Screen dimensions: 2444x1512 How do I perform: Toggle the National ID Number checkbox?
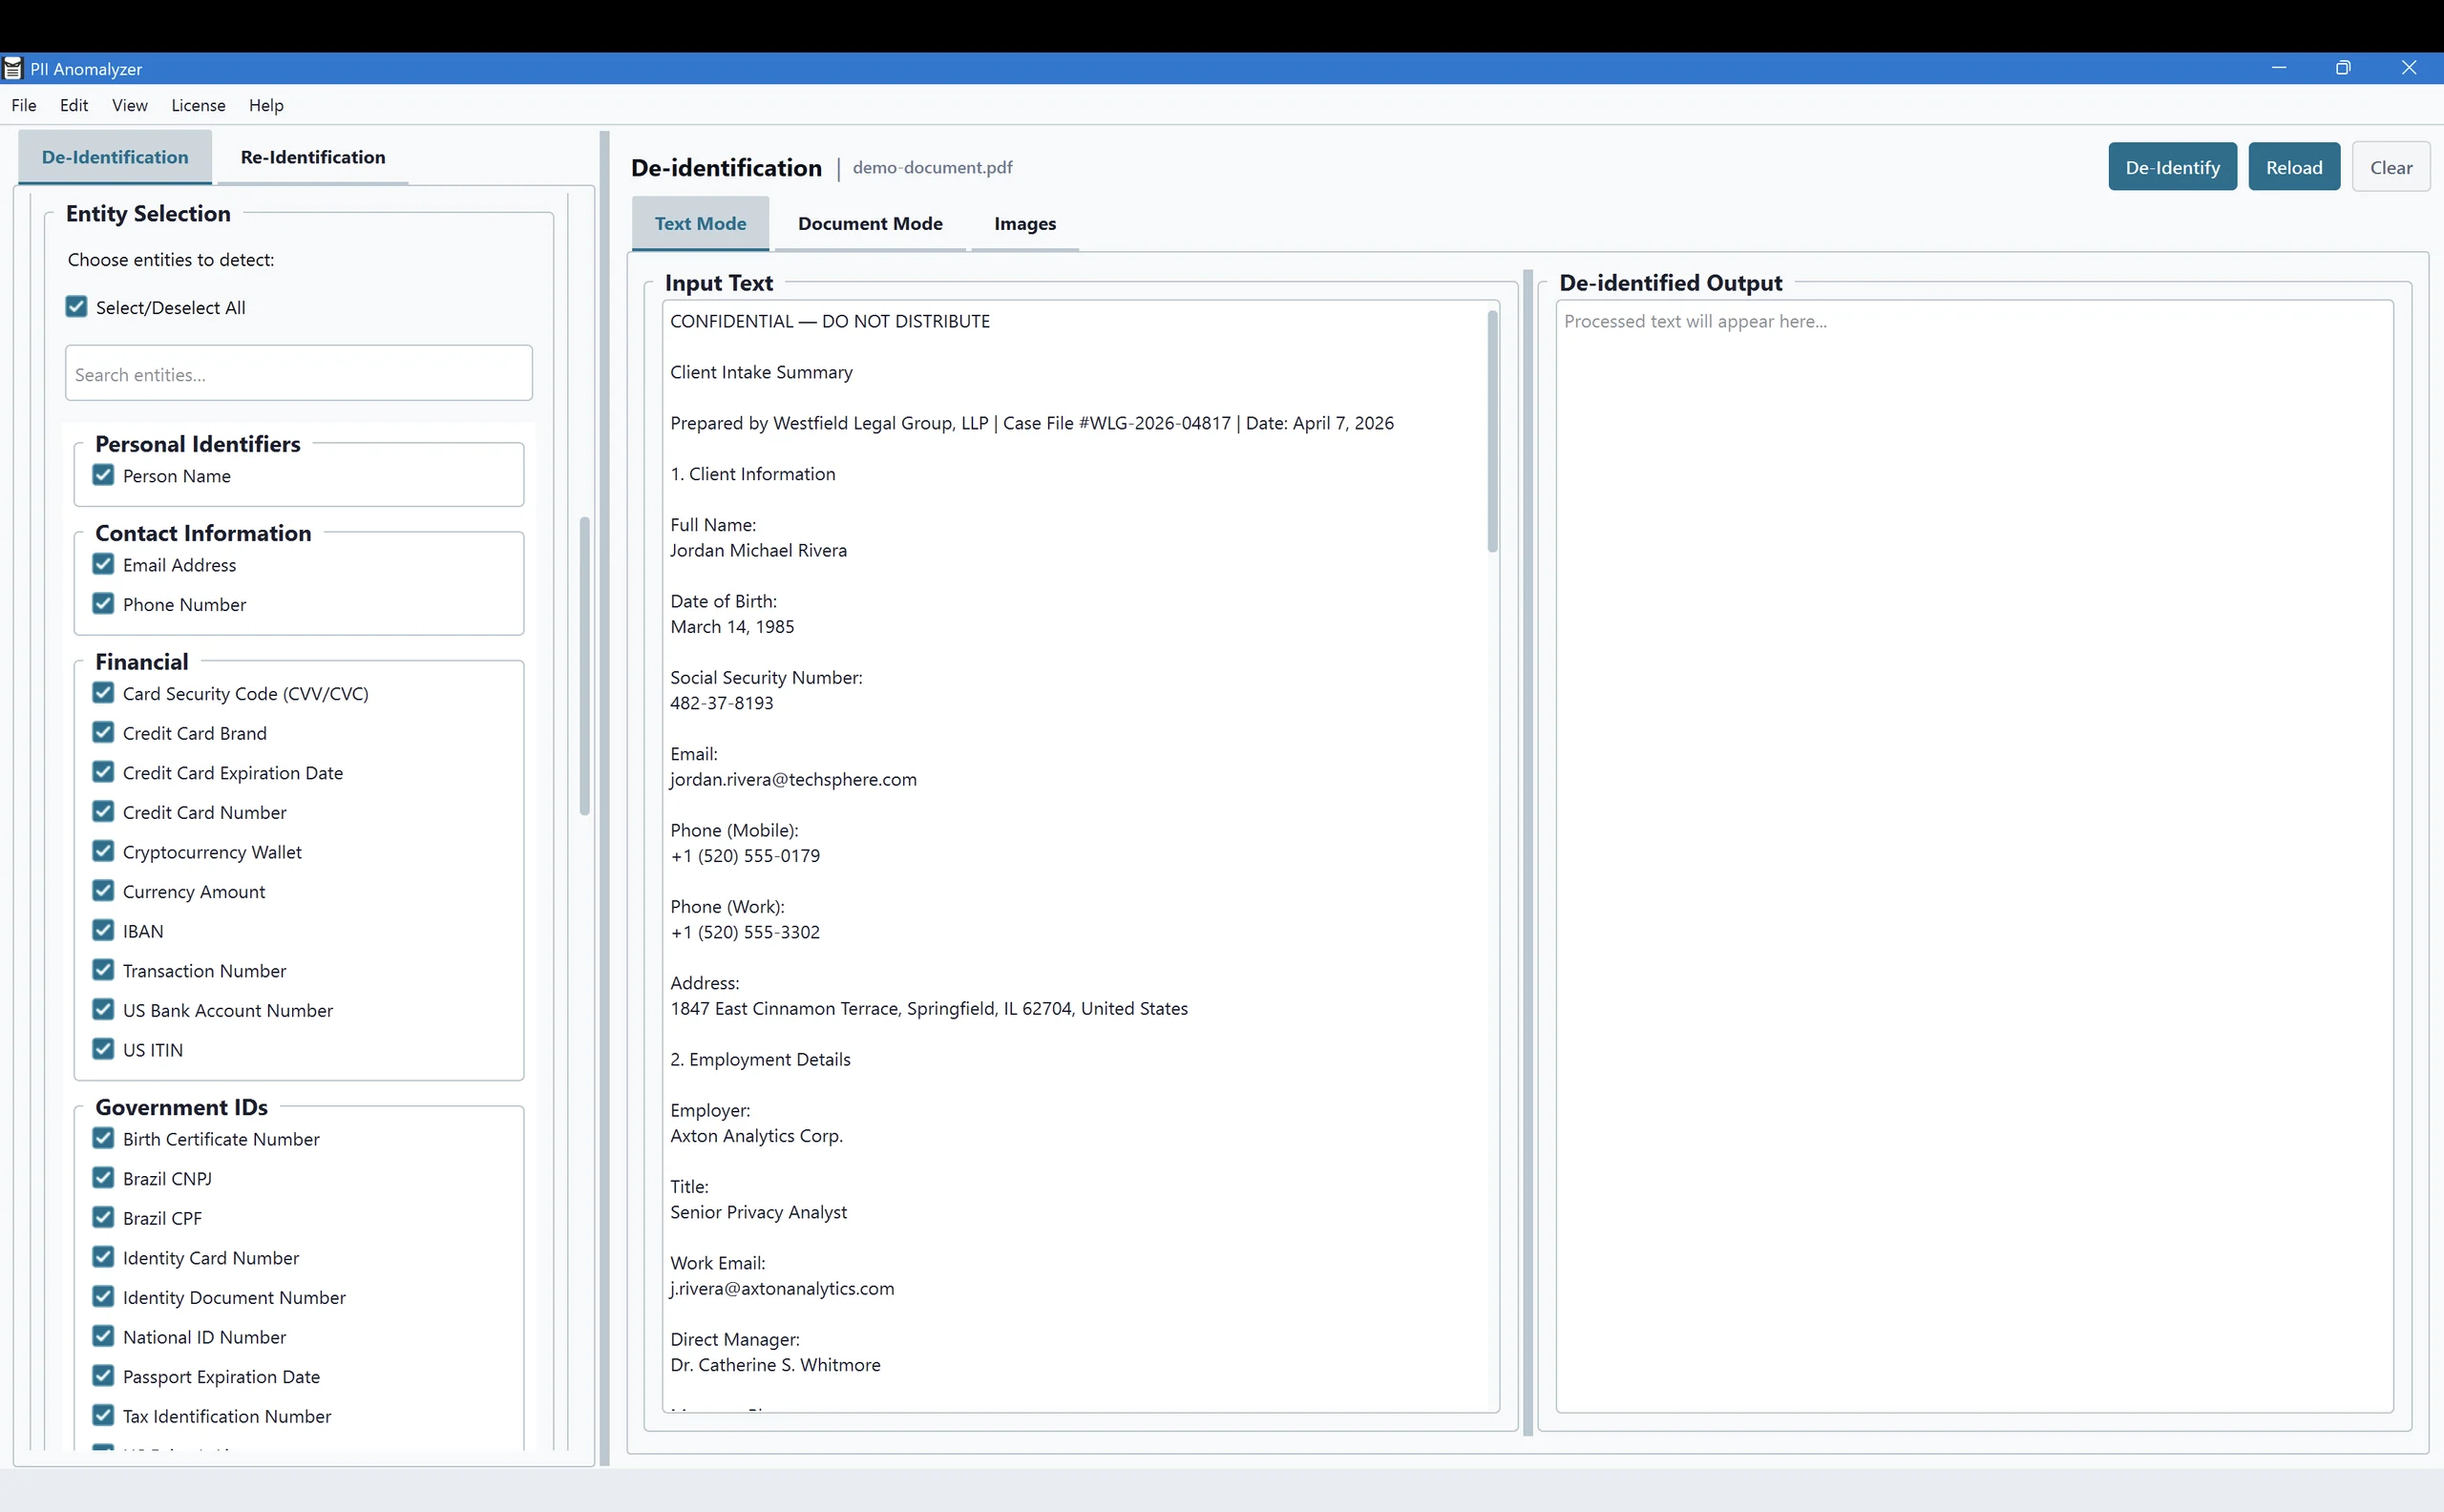(103, 1336)
